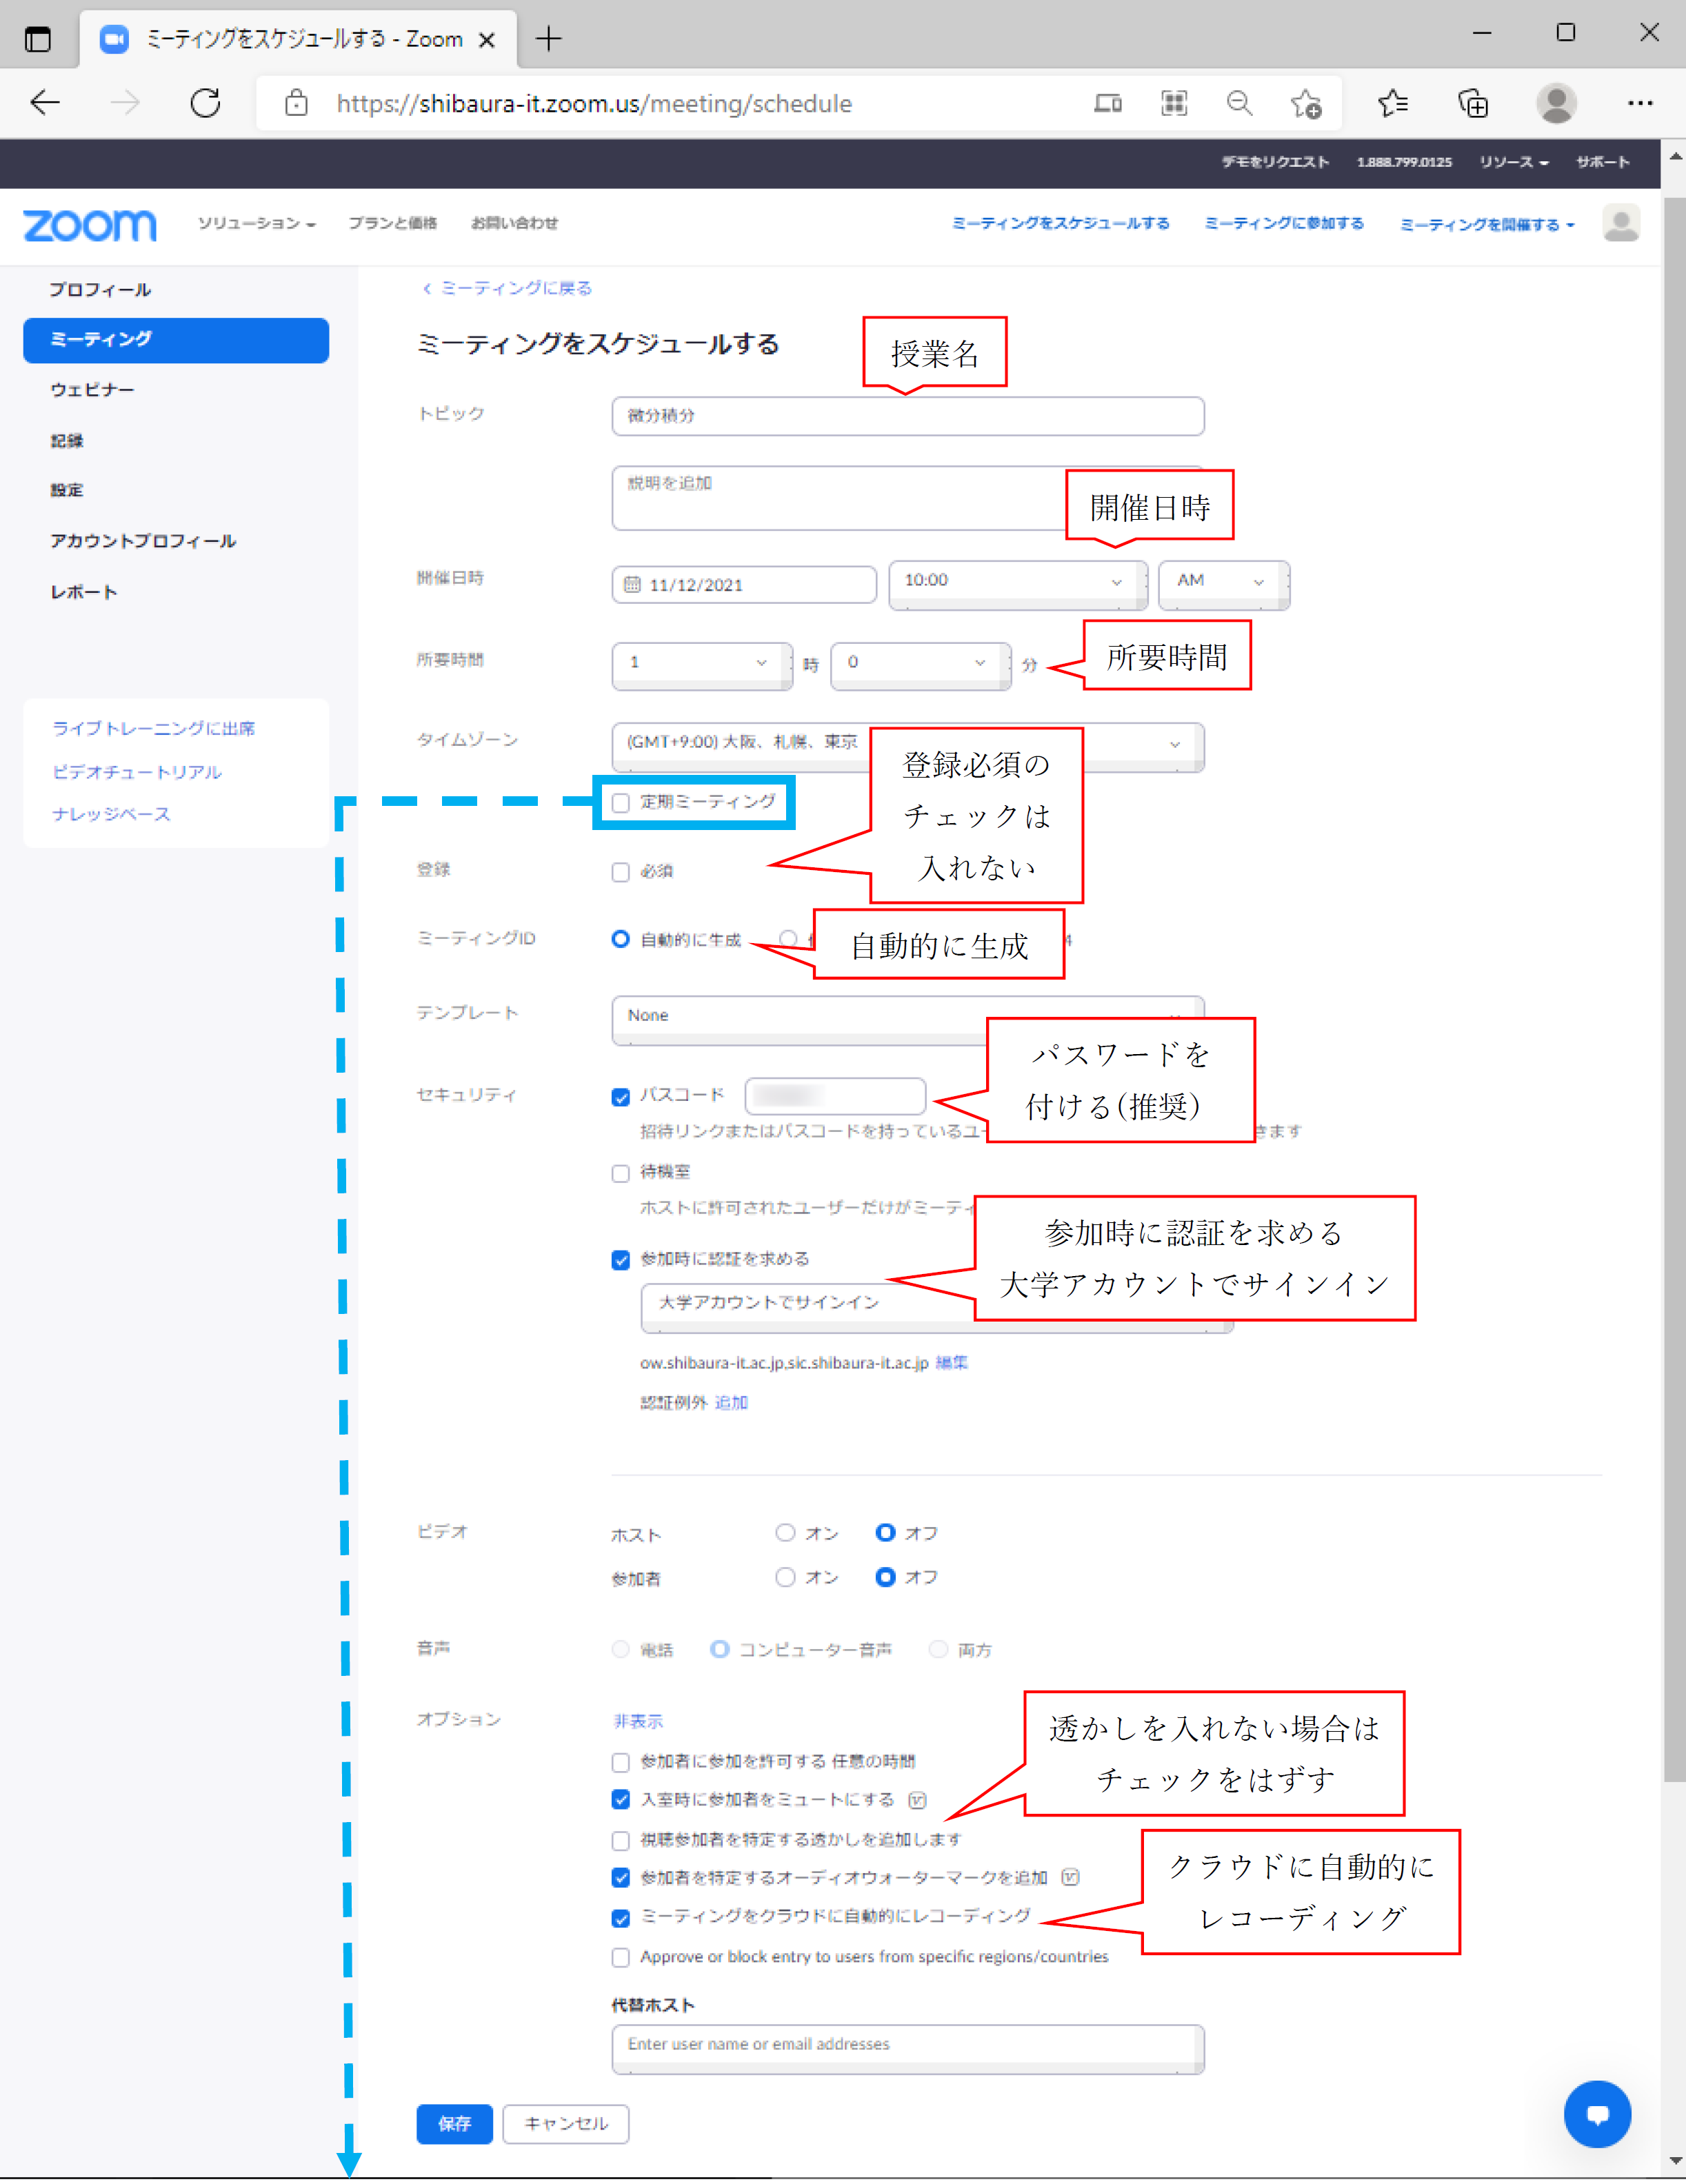Click the 代替ホスト email input field
Viewport: 1686px width, 2184px height.
[908, 2049]
